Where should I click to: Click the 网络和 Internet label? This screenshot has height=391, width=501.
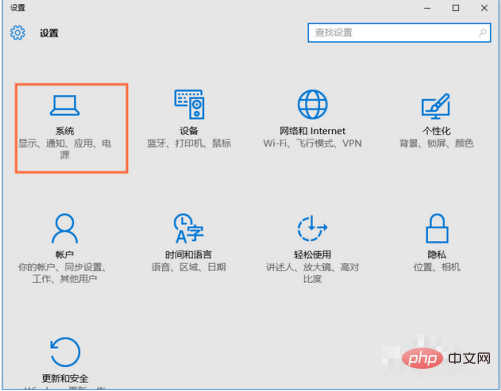coord(312,131)
